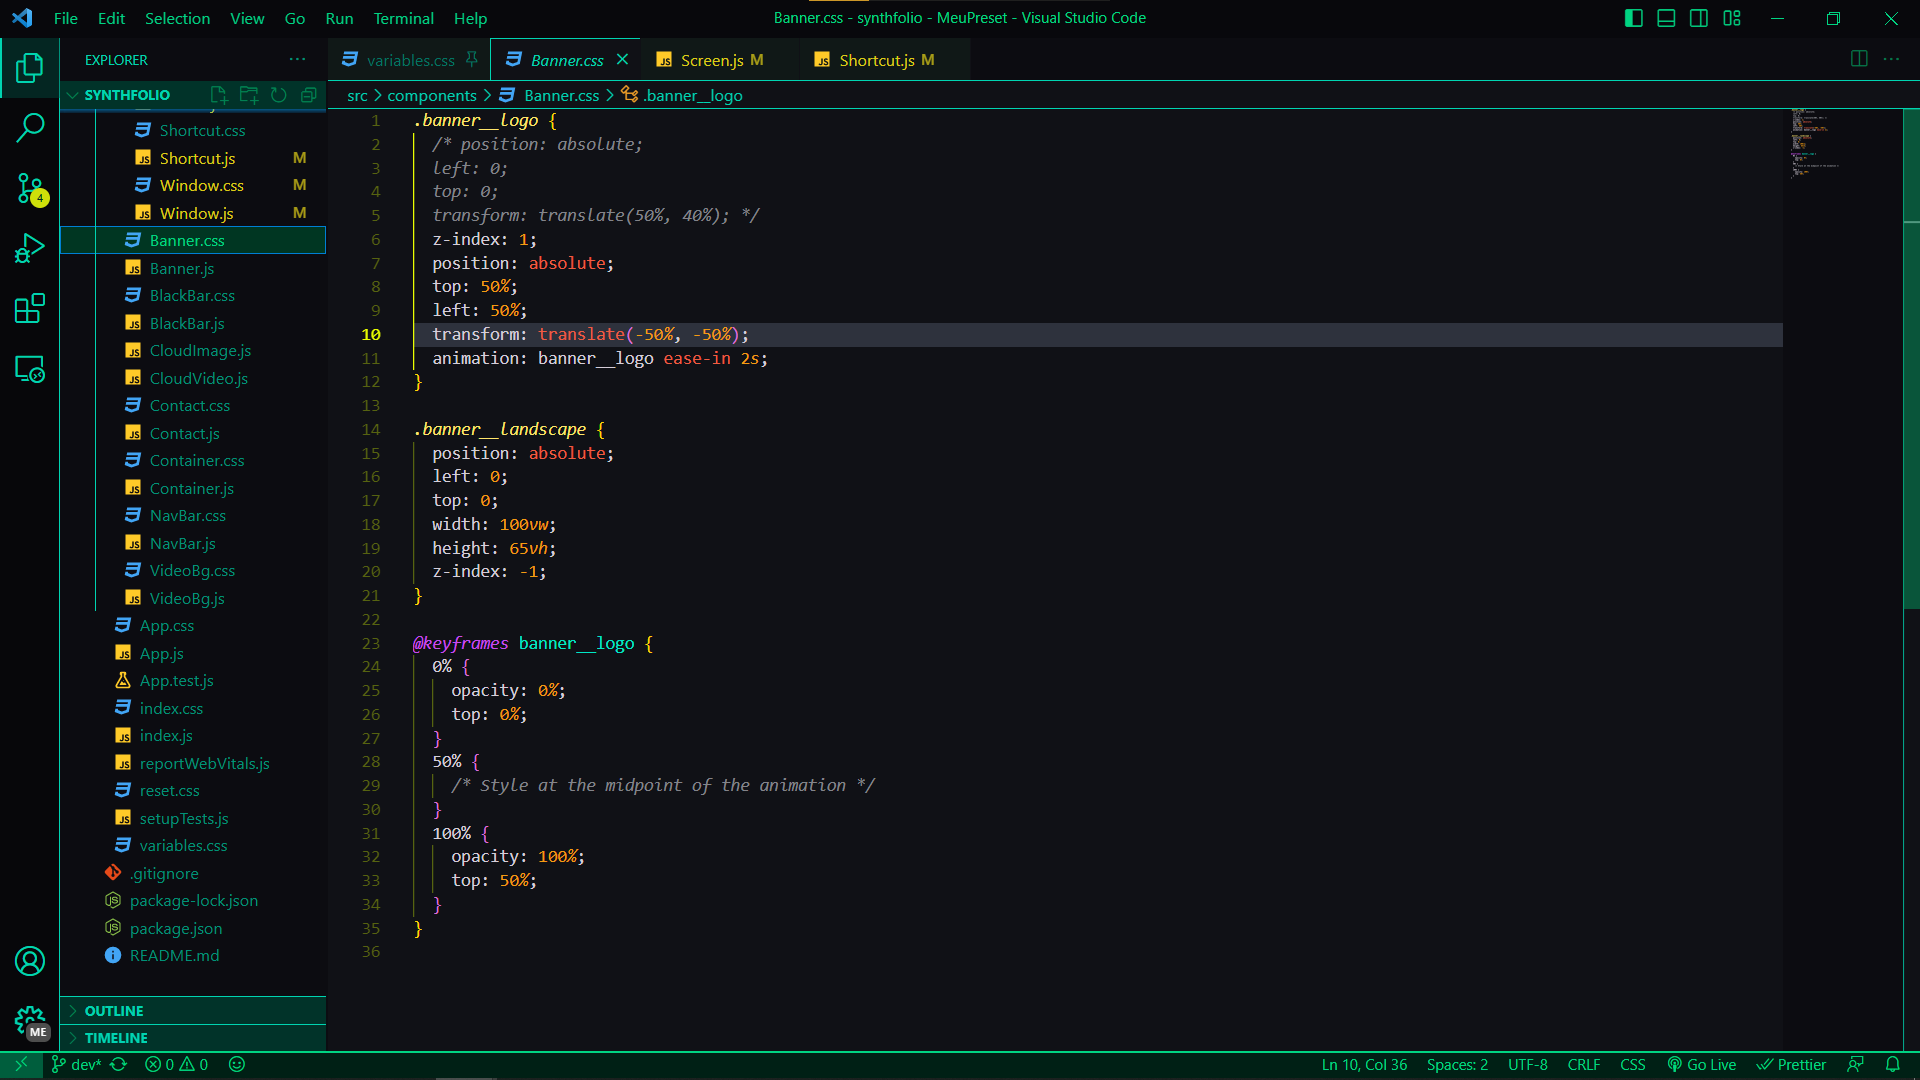Image resolution: width=1920 pixels, height=1080 pixels.
Task: Switch to the Screen.js tab
Action: [x=710, y=59]
